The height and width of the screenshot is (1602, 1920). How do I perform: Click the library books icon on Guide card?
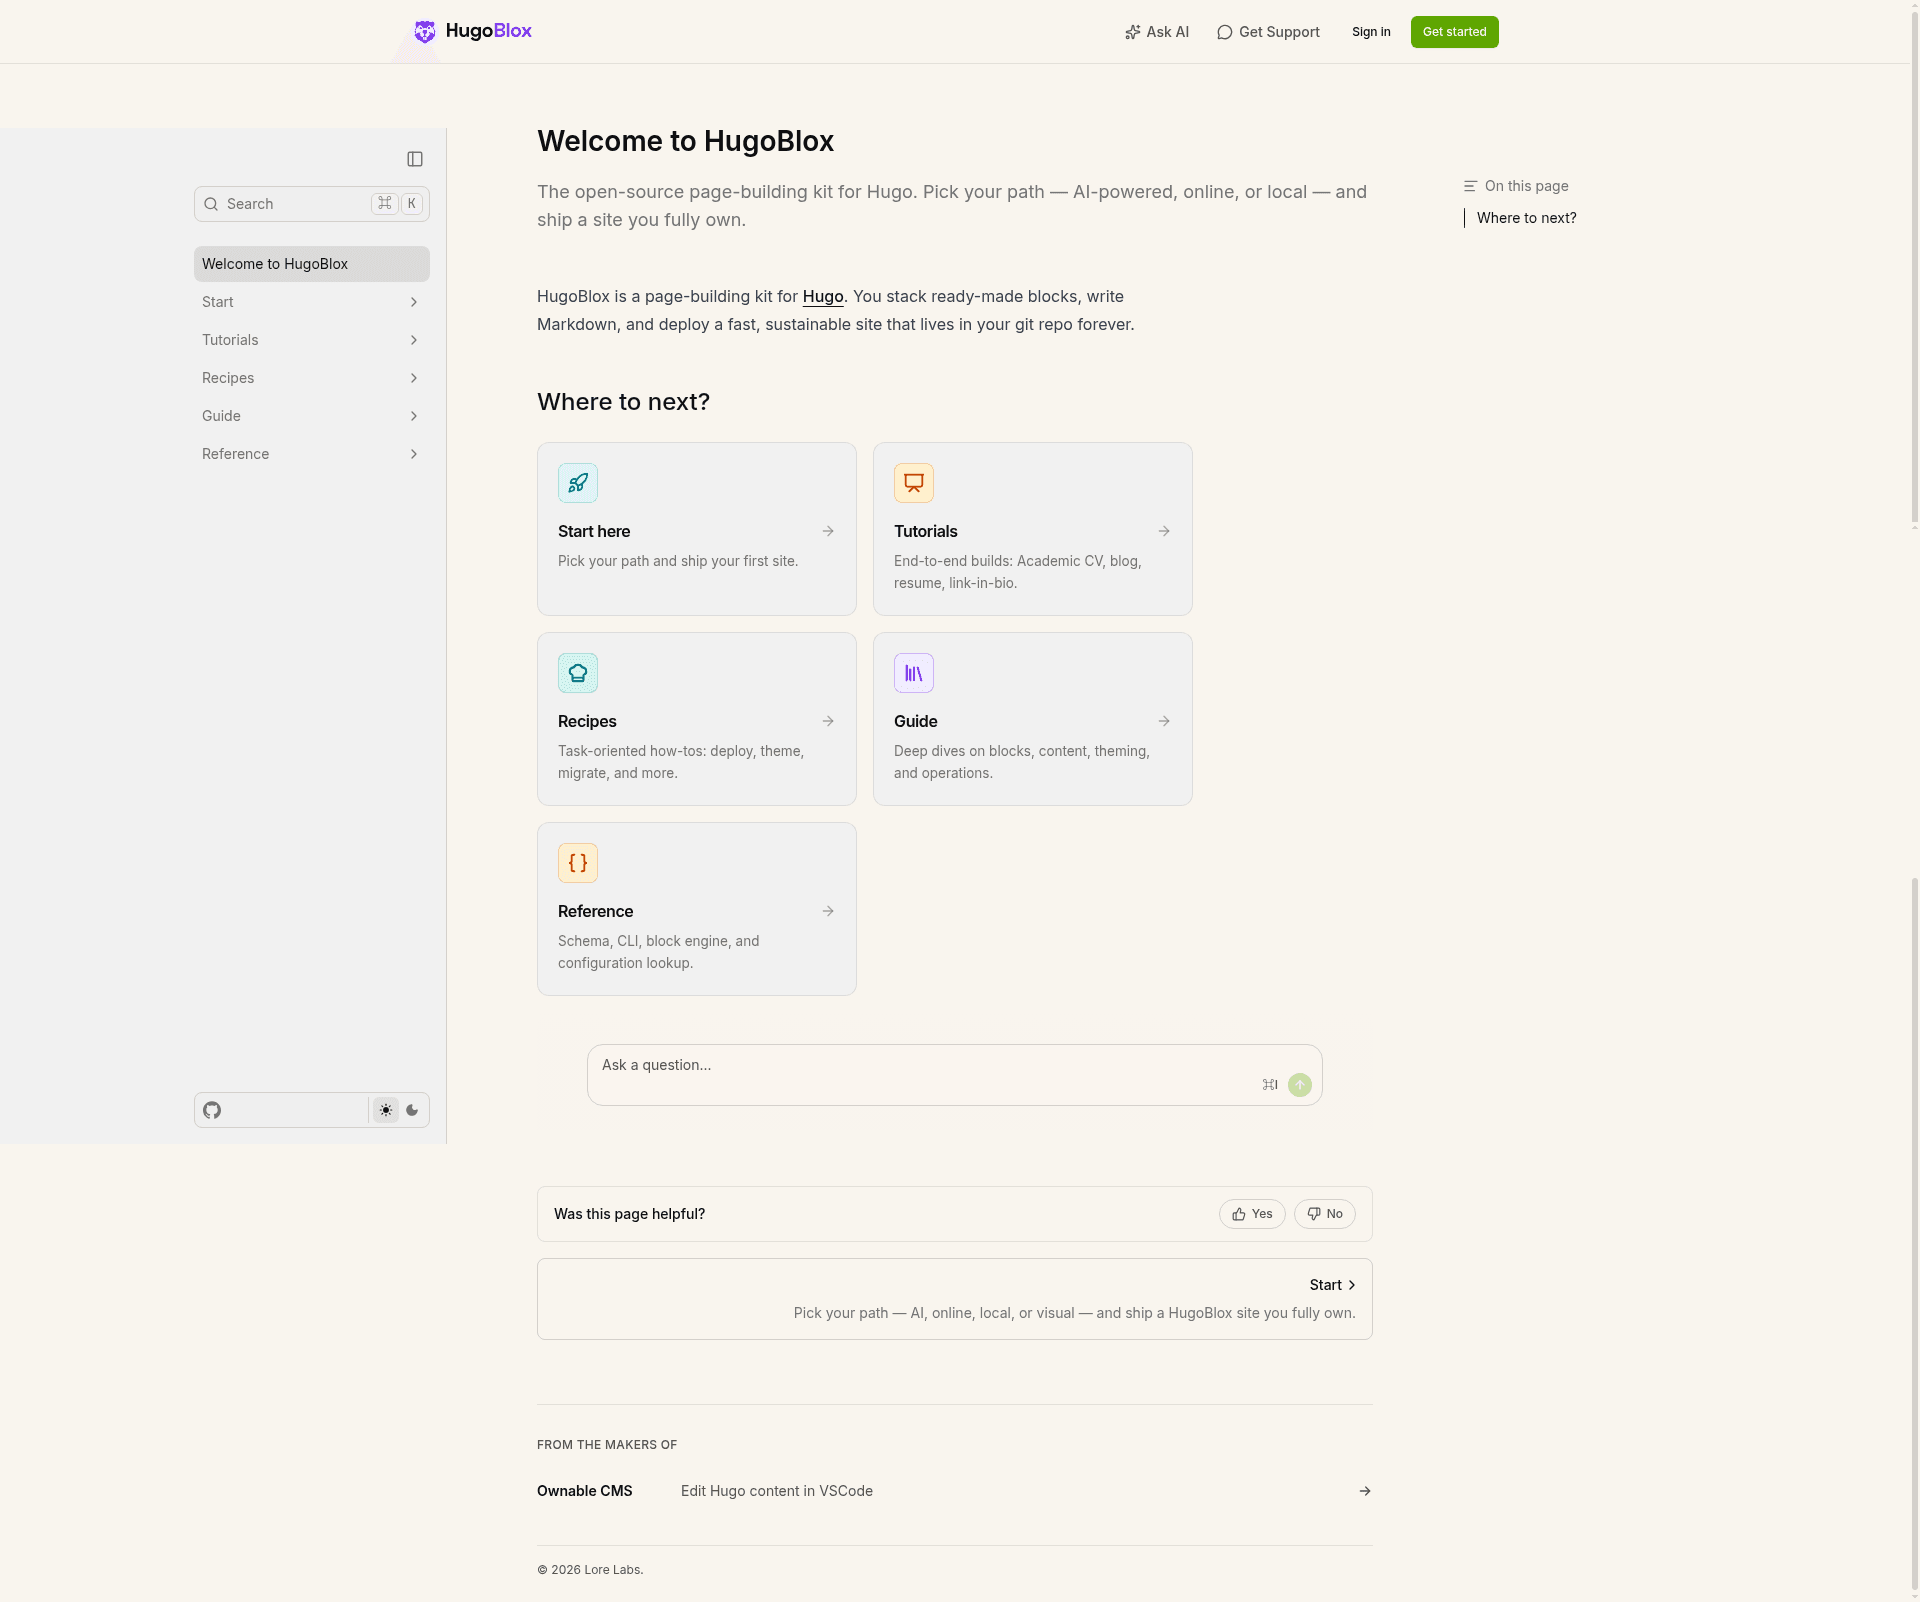click(x=914, y=673)
